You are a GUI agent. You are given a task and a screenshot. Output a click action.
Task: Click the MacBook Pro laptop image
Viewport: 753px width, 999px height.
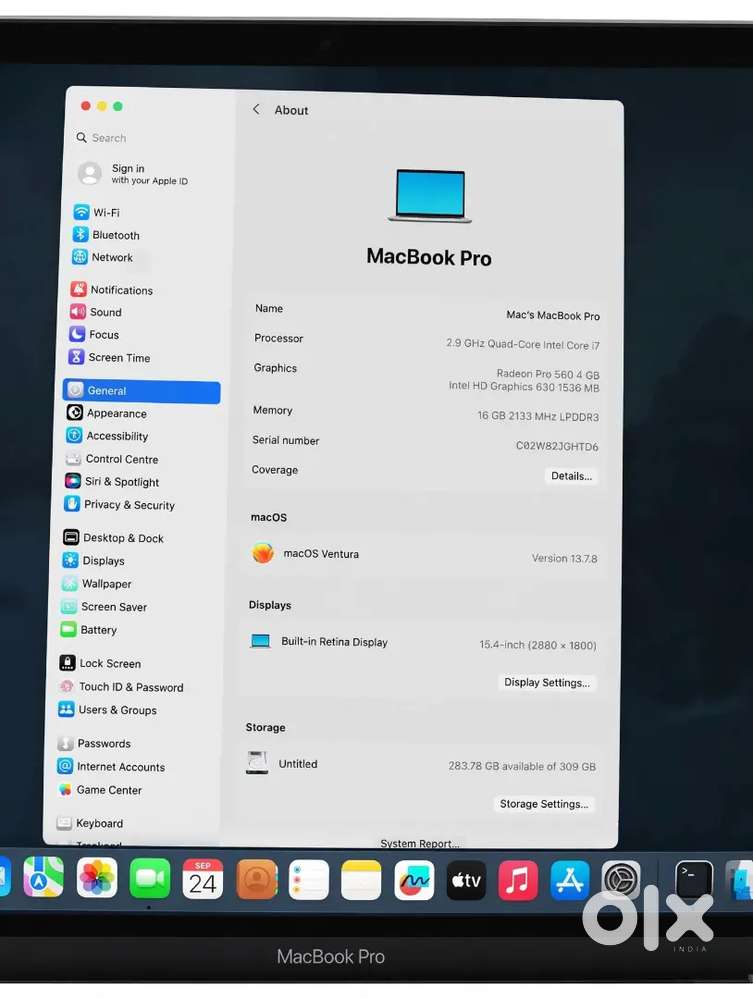[x=430, y=196]
